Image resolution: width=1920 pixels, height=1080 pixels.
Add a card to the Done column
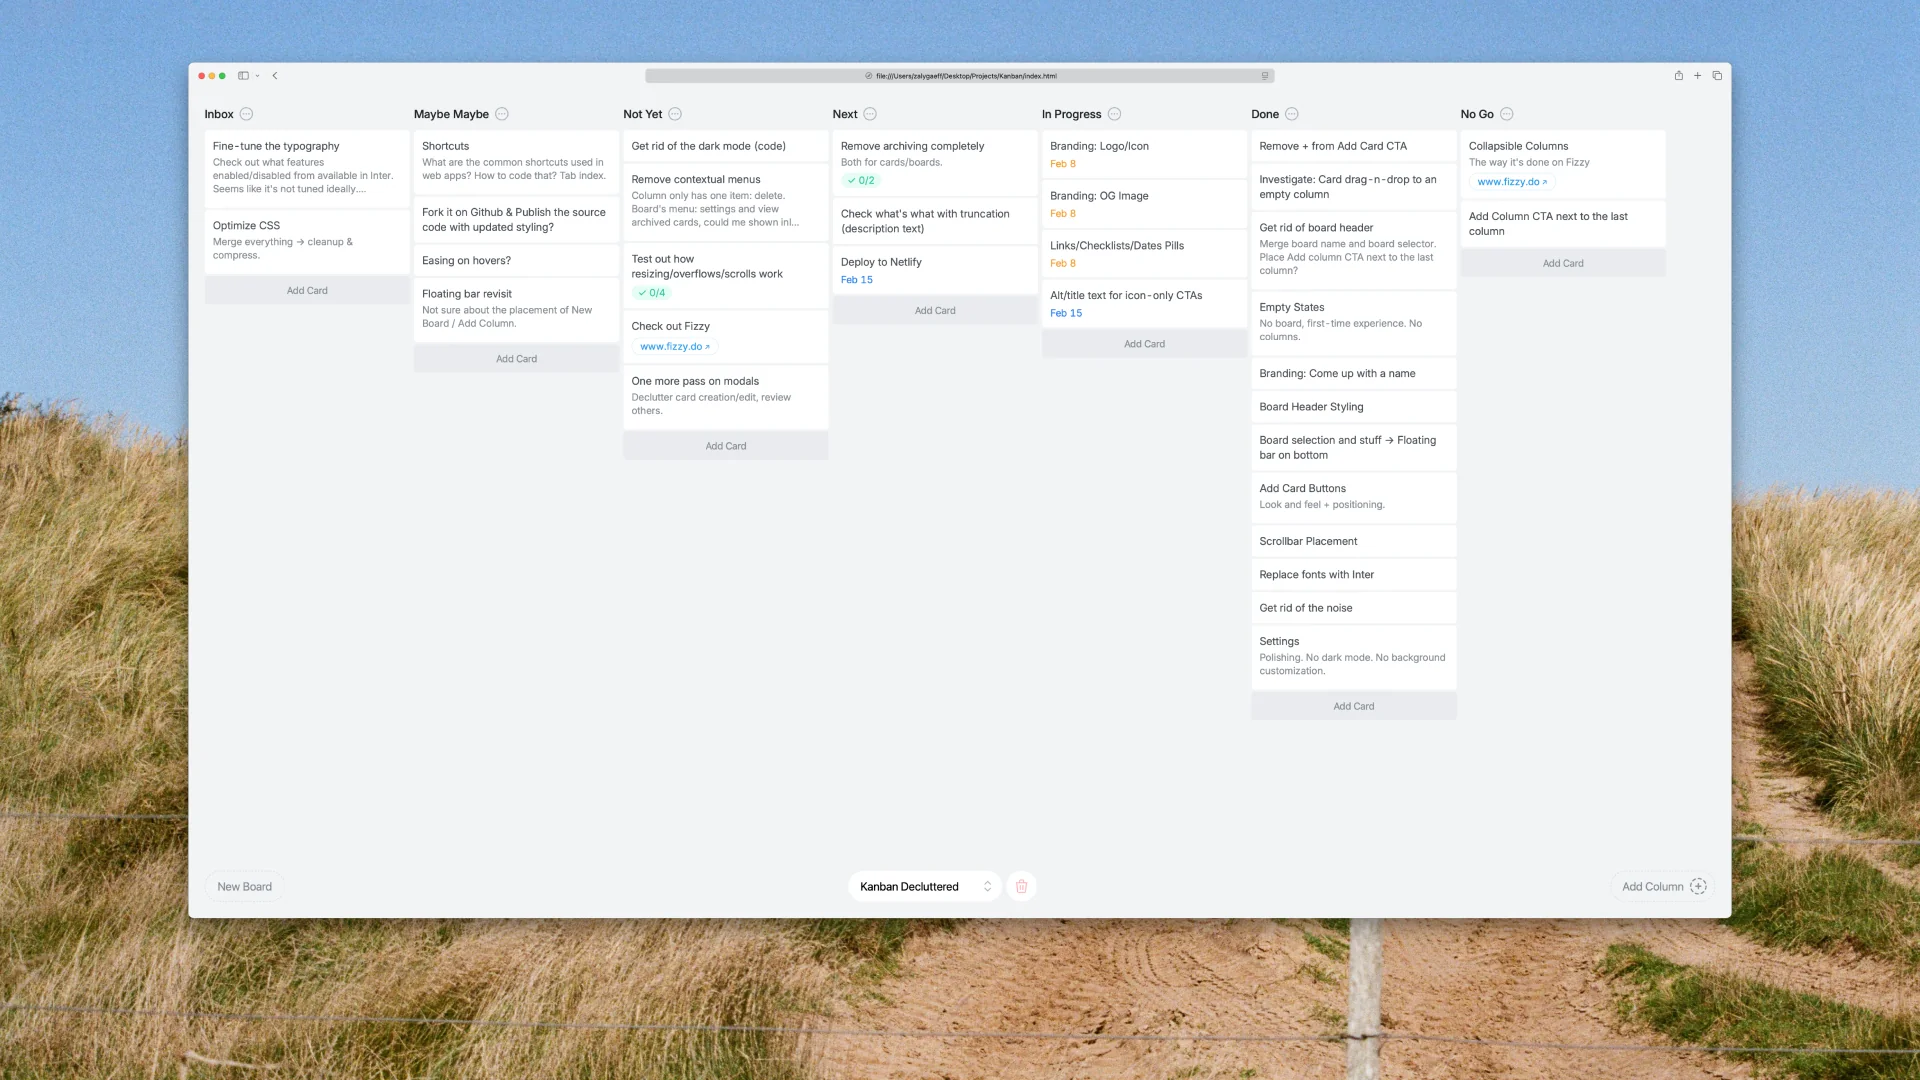pyautogui.click(x=1354, y=706)
